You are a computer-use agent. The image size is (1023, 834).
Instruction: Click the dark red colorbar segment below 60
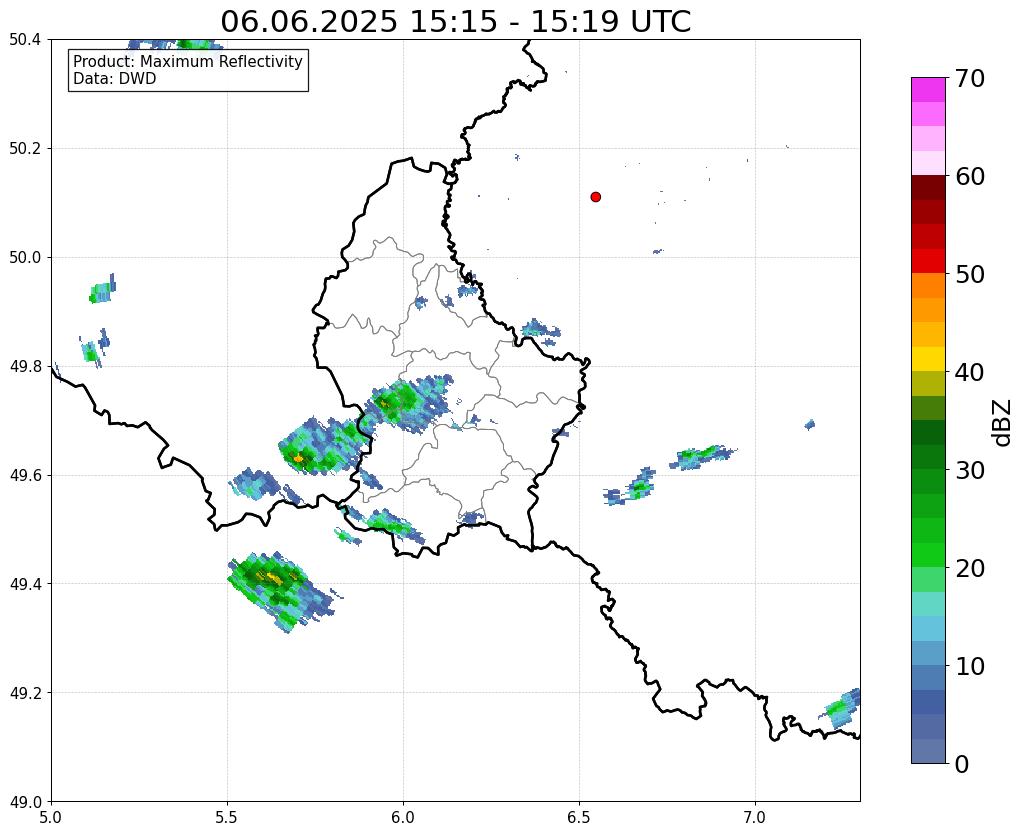(x=928, y=187)
